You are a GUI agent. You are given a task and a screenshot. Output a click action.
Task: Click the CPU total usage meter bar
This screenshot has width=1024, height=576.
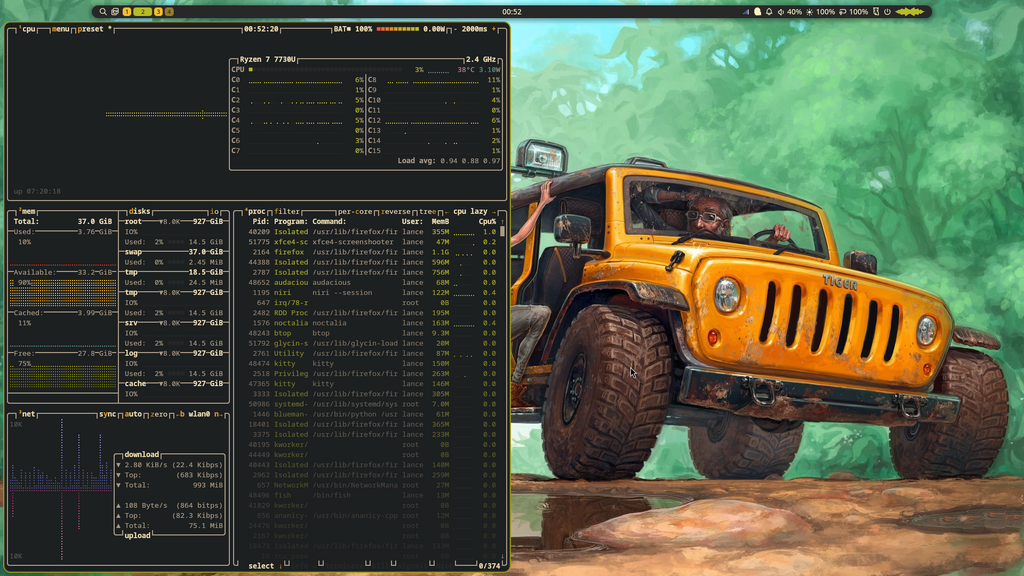coord(325,69)
